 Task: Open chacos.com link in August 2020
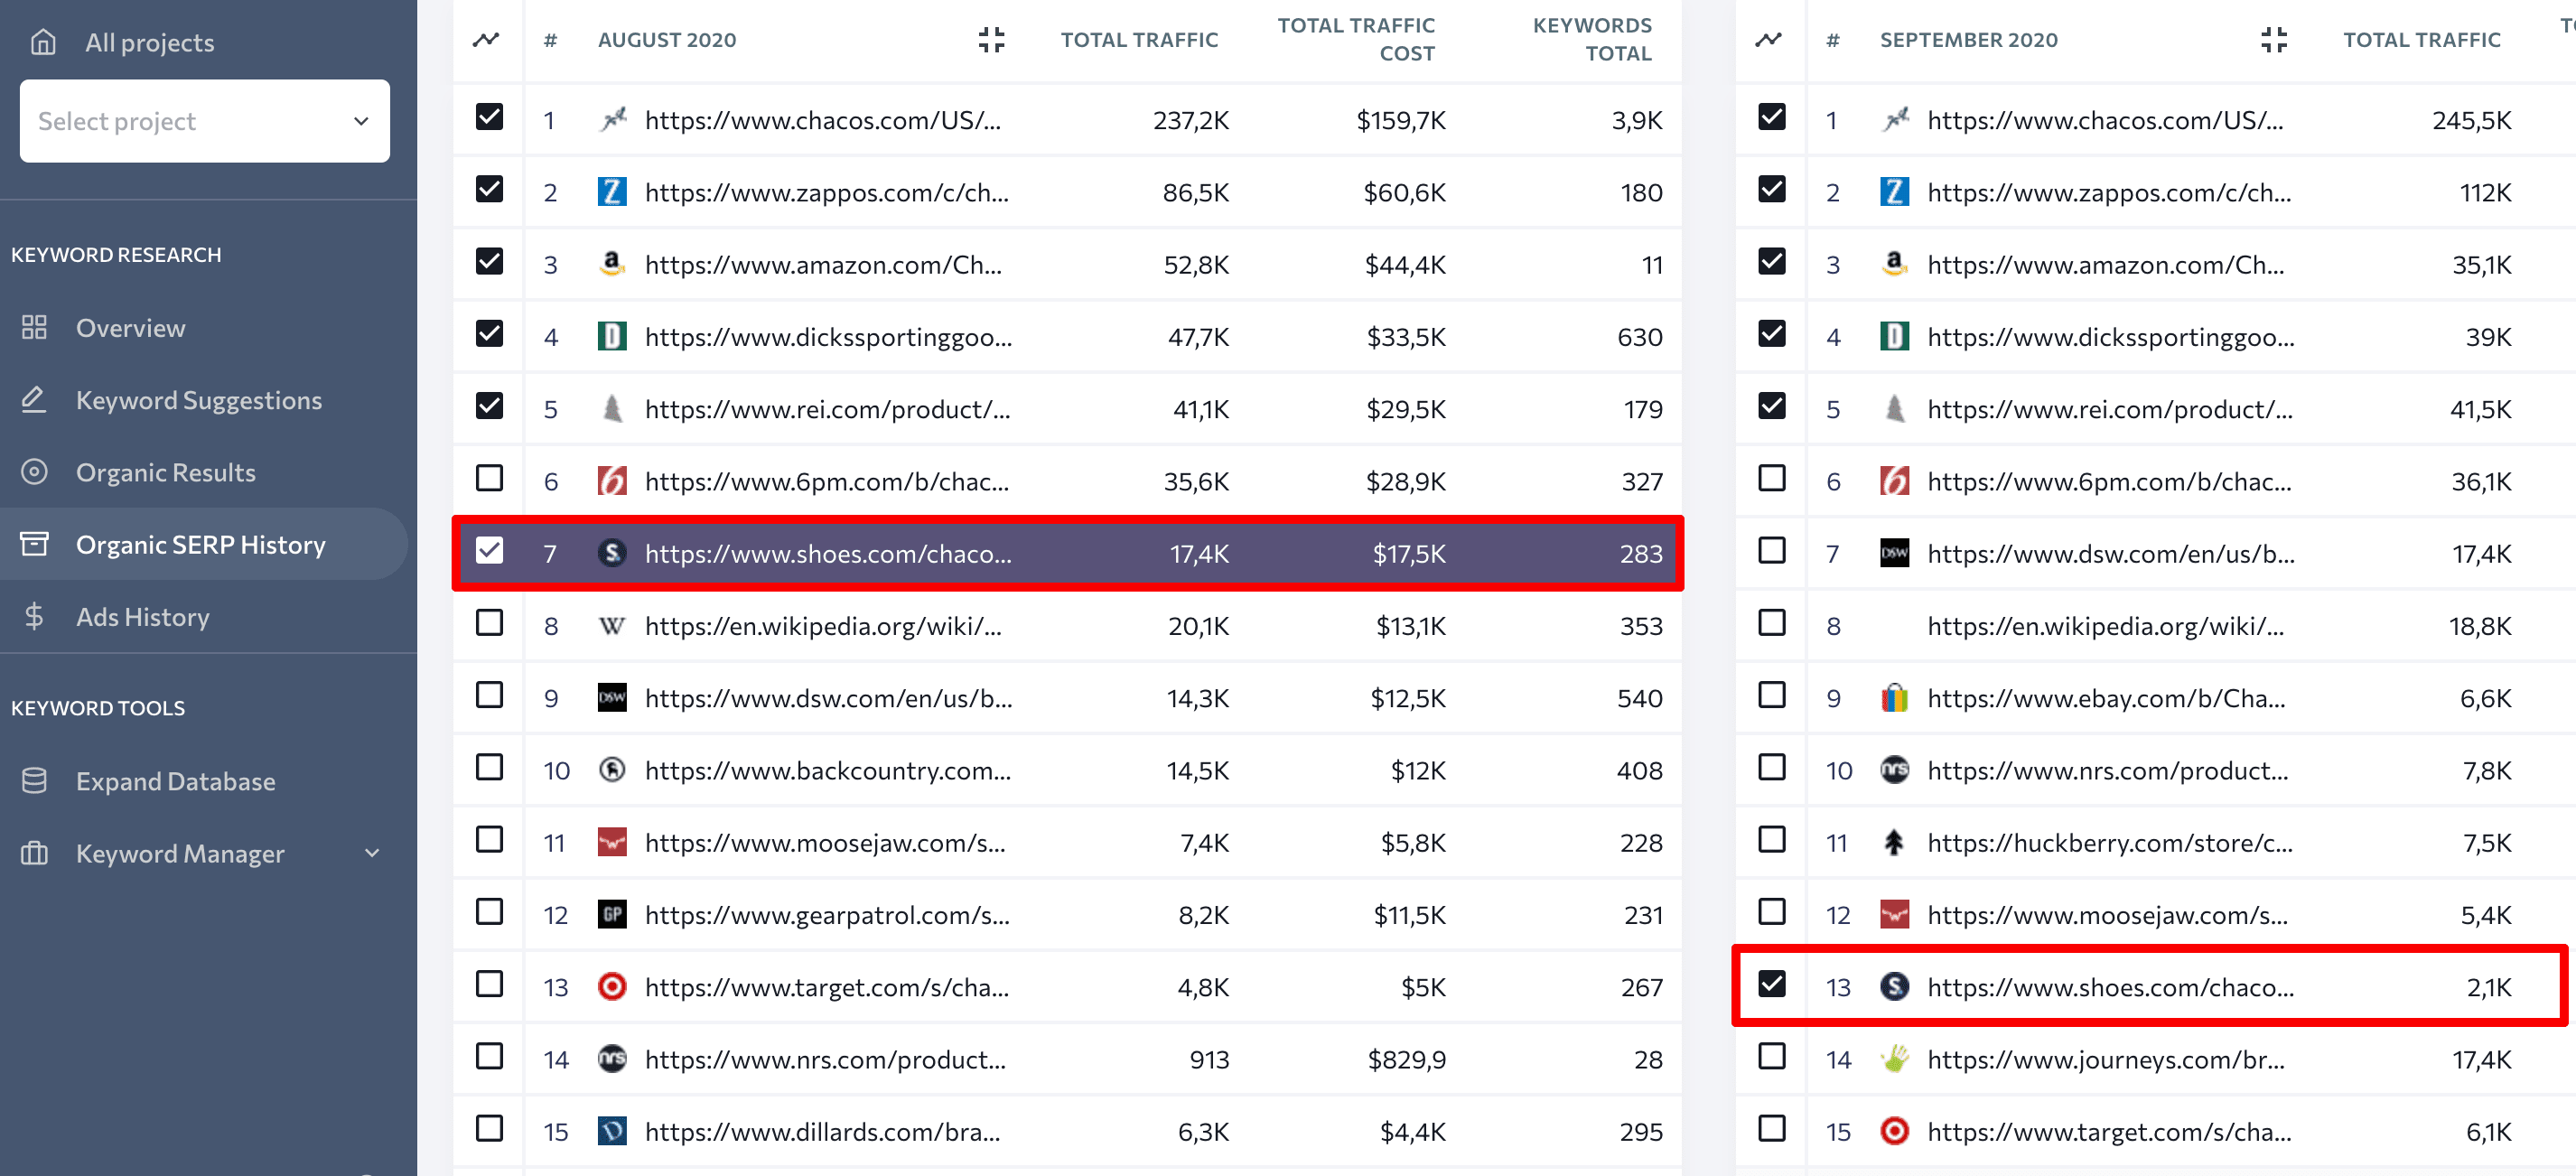click(822, 120)
